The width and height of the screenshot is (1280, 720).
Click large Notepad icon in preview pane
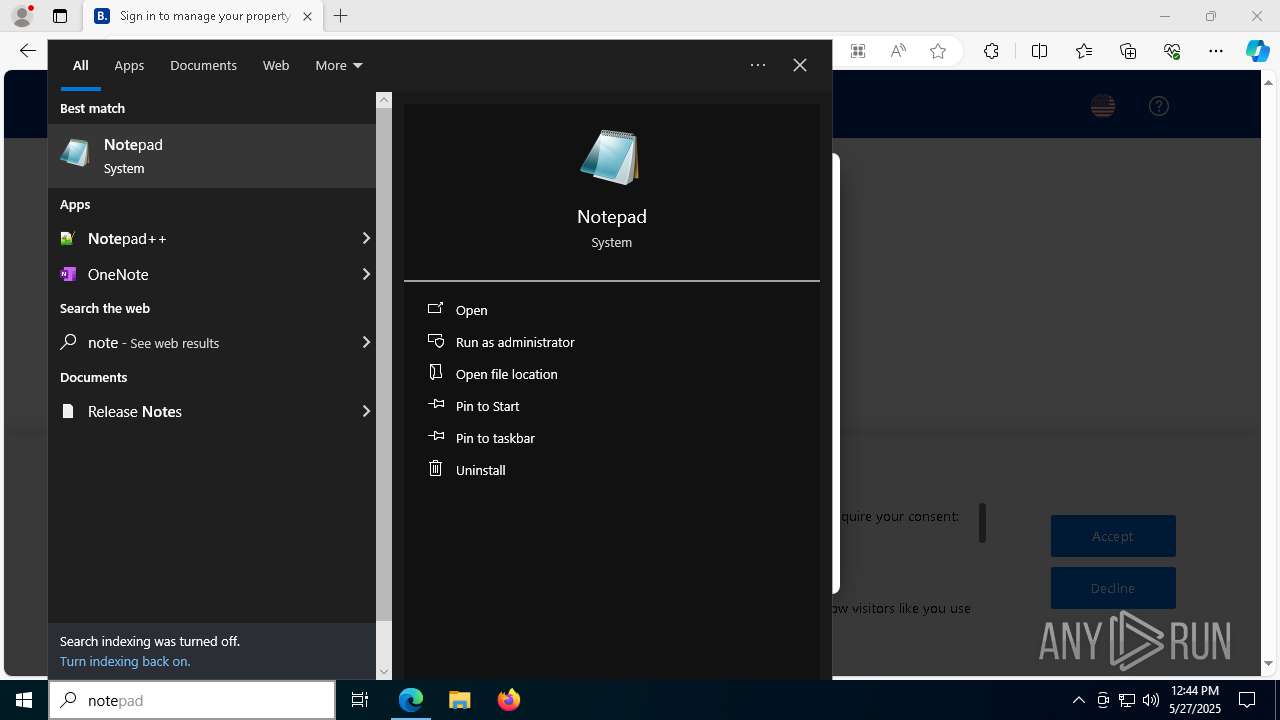611,157
